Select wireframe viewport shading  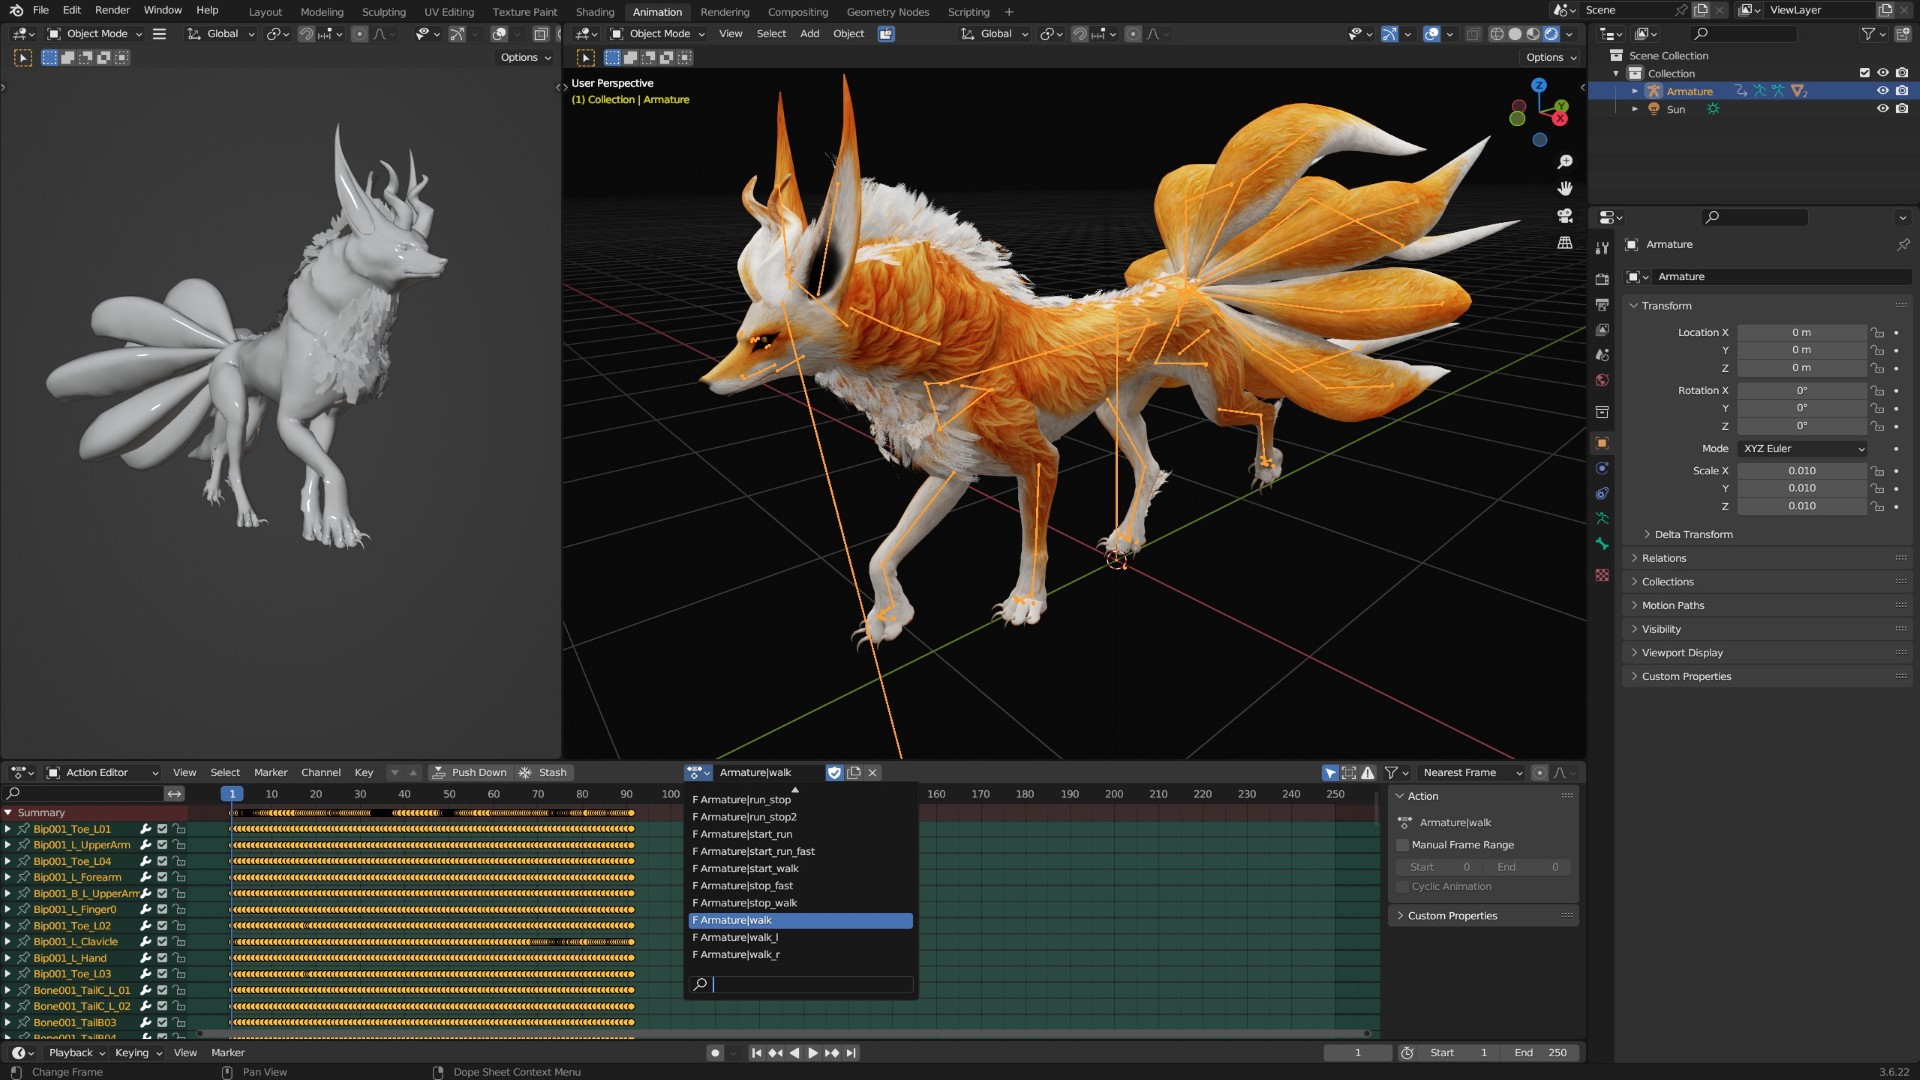click(1497, 34)
